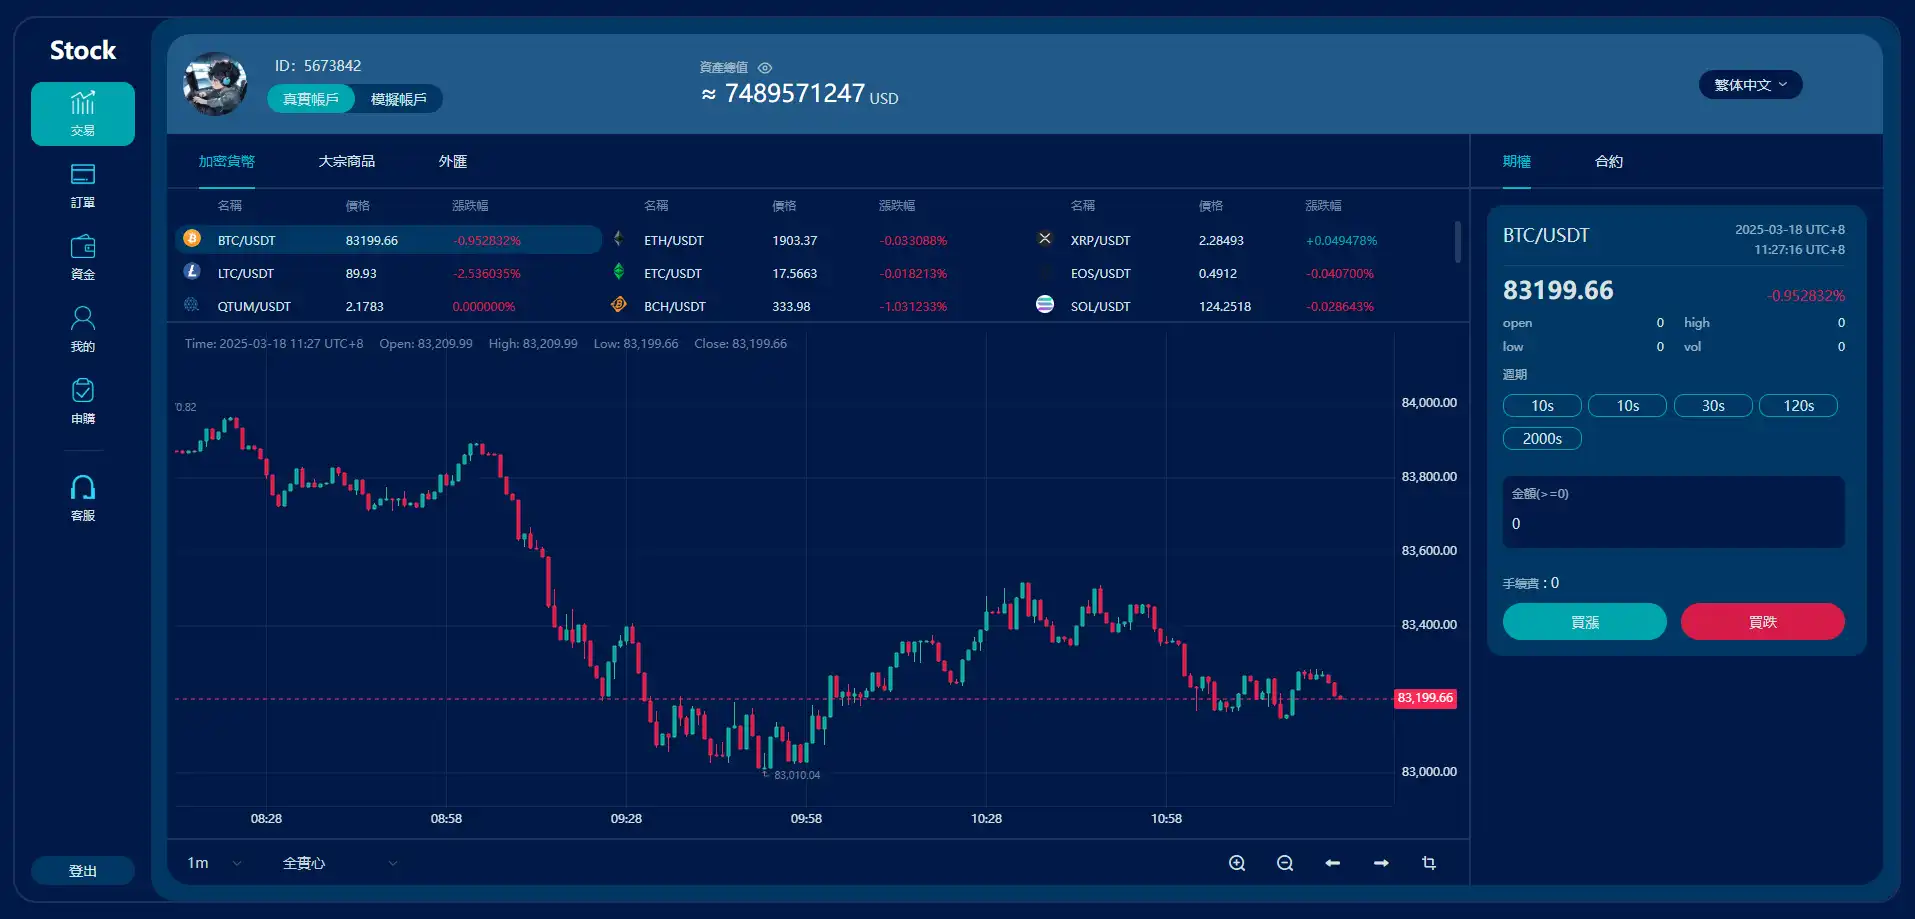1915x919 pixels.
Task: Open the 交易 trading sidebar icon
Action: tap(83, 114)
